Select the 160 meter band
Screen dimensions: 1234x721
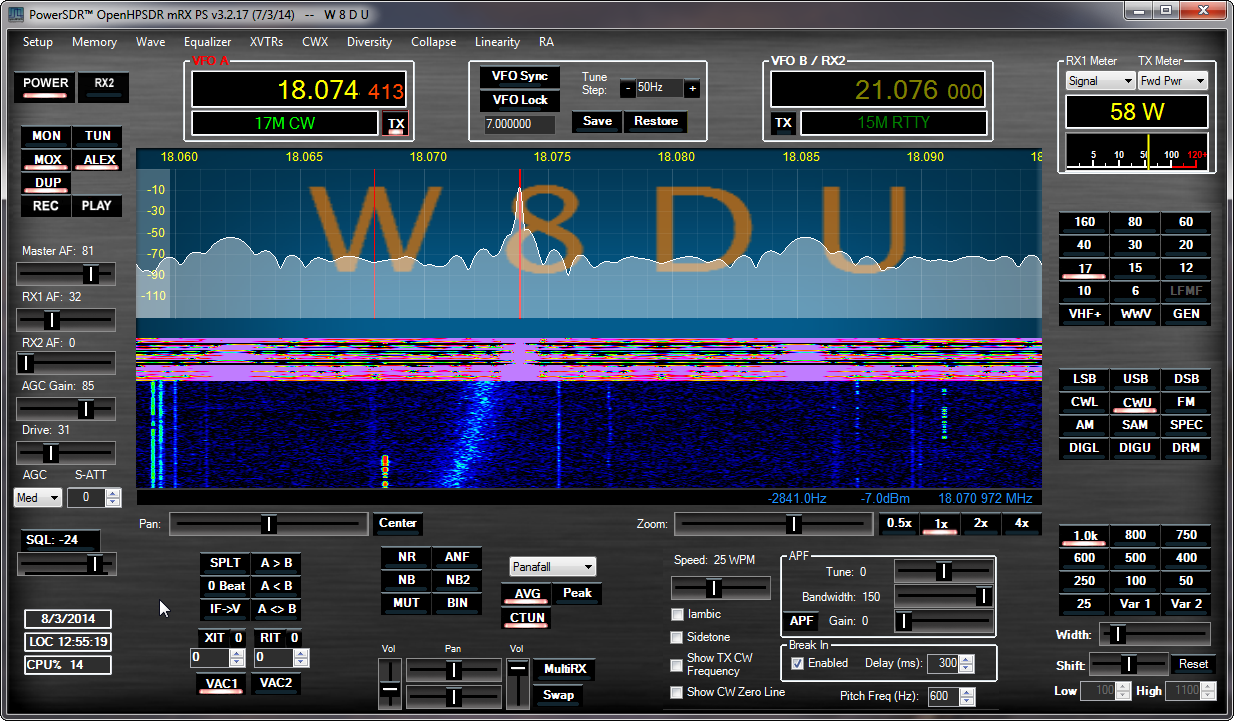(x=1084, y=222)
